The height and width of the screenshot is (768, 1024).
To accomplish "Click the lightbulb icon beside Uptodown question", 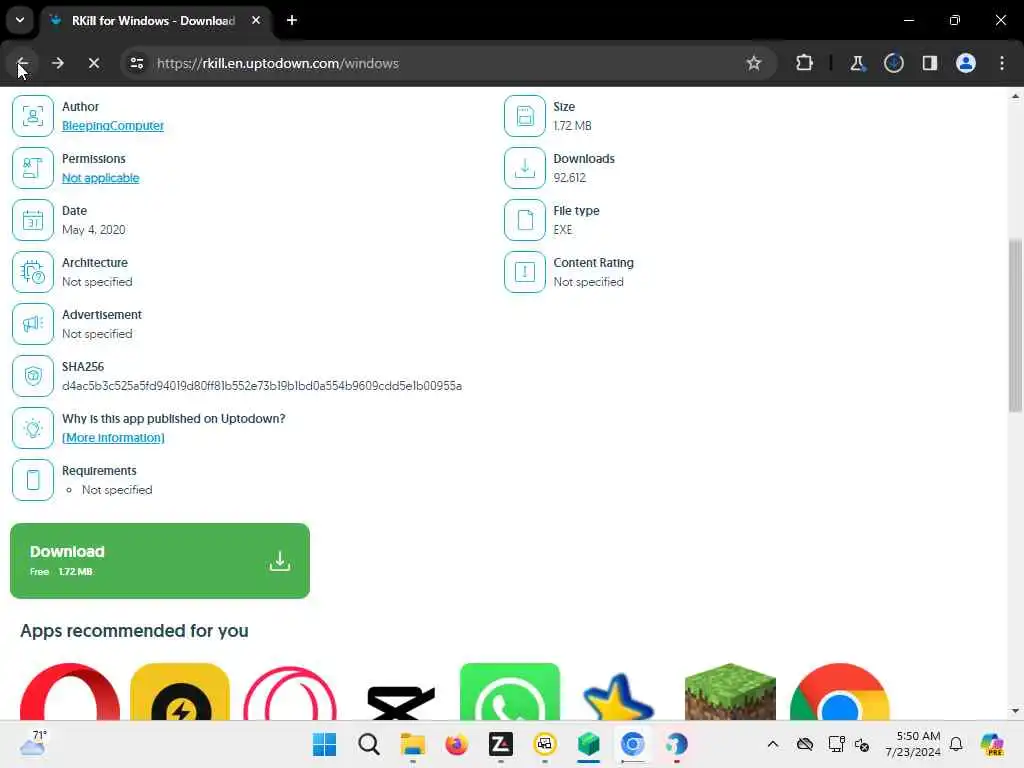I will [33, 428].
